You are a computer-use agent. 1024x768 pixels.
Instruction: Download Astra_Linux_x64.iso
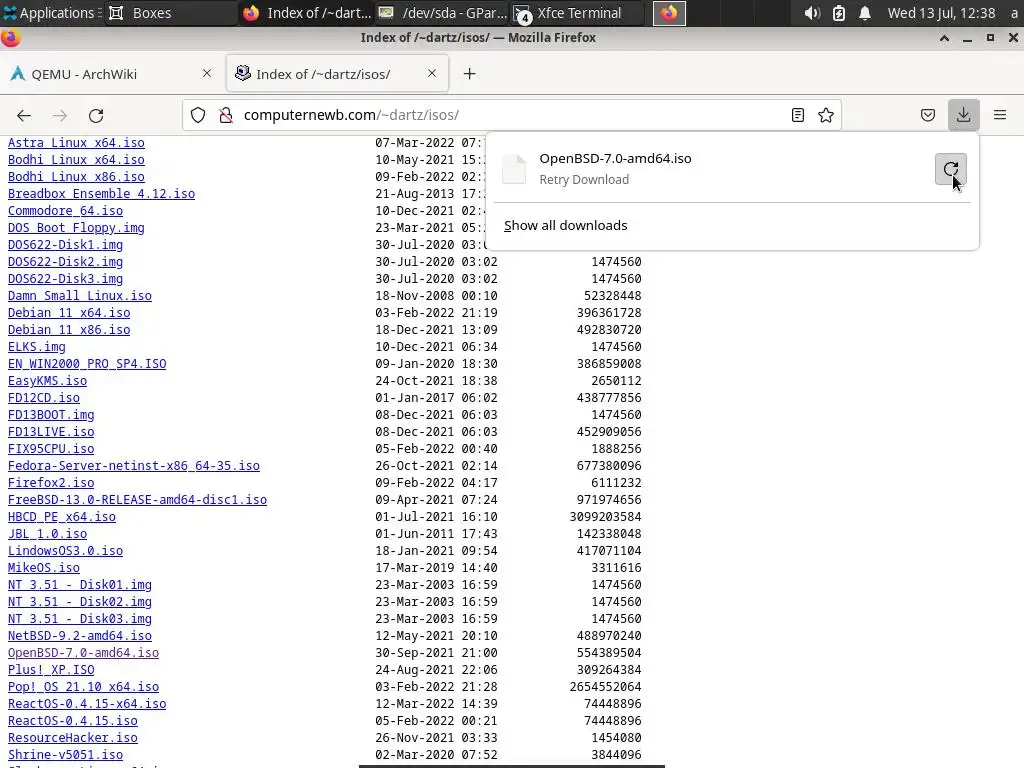click(x=76, y=143)
